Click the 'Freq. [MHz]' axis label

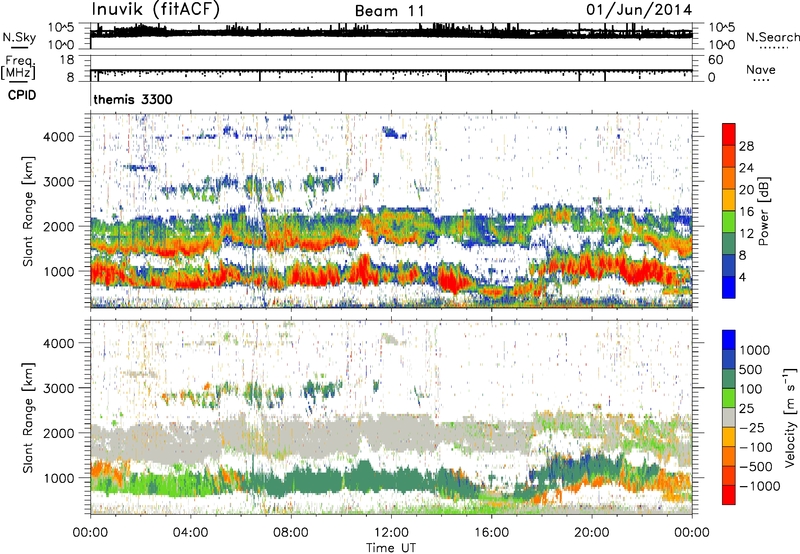(18, 67)
